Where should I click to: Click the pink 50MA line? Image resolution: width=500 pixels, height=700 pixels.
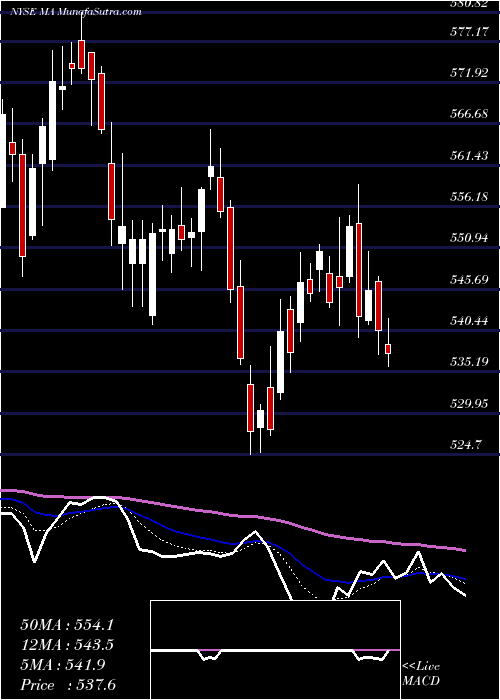[x=232, y=516]
